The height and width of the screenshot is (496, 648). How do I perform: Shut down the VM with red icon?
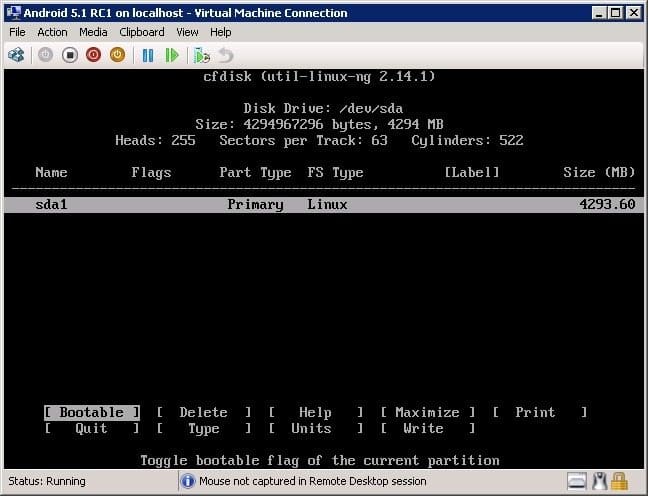(x=93, y=55)
